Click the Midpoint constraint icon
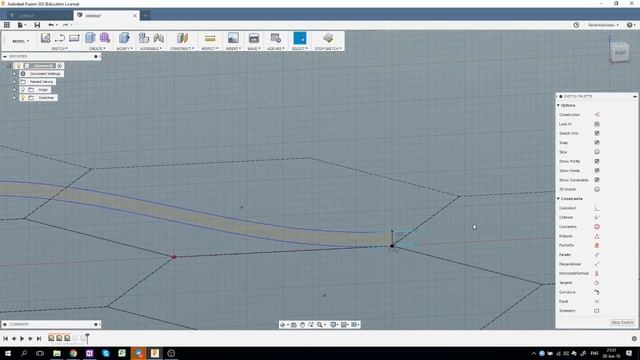Viewport: 640px width, 360px height. (x=597, y=236)
